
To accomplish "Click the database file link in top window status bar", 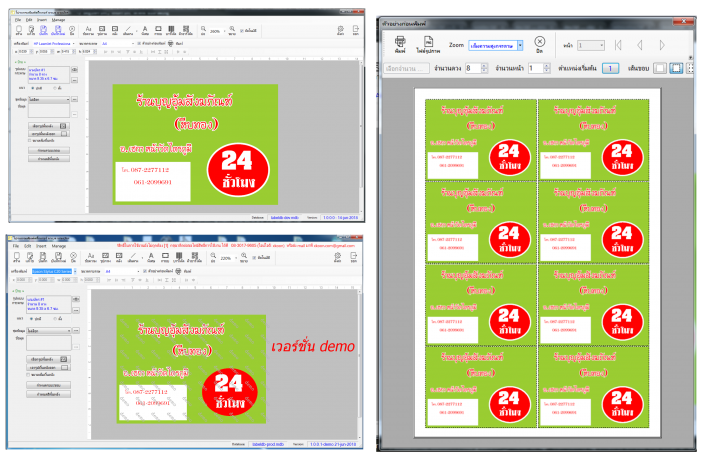I will (x=285, y=217).
